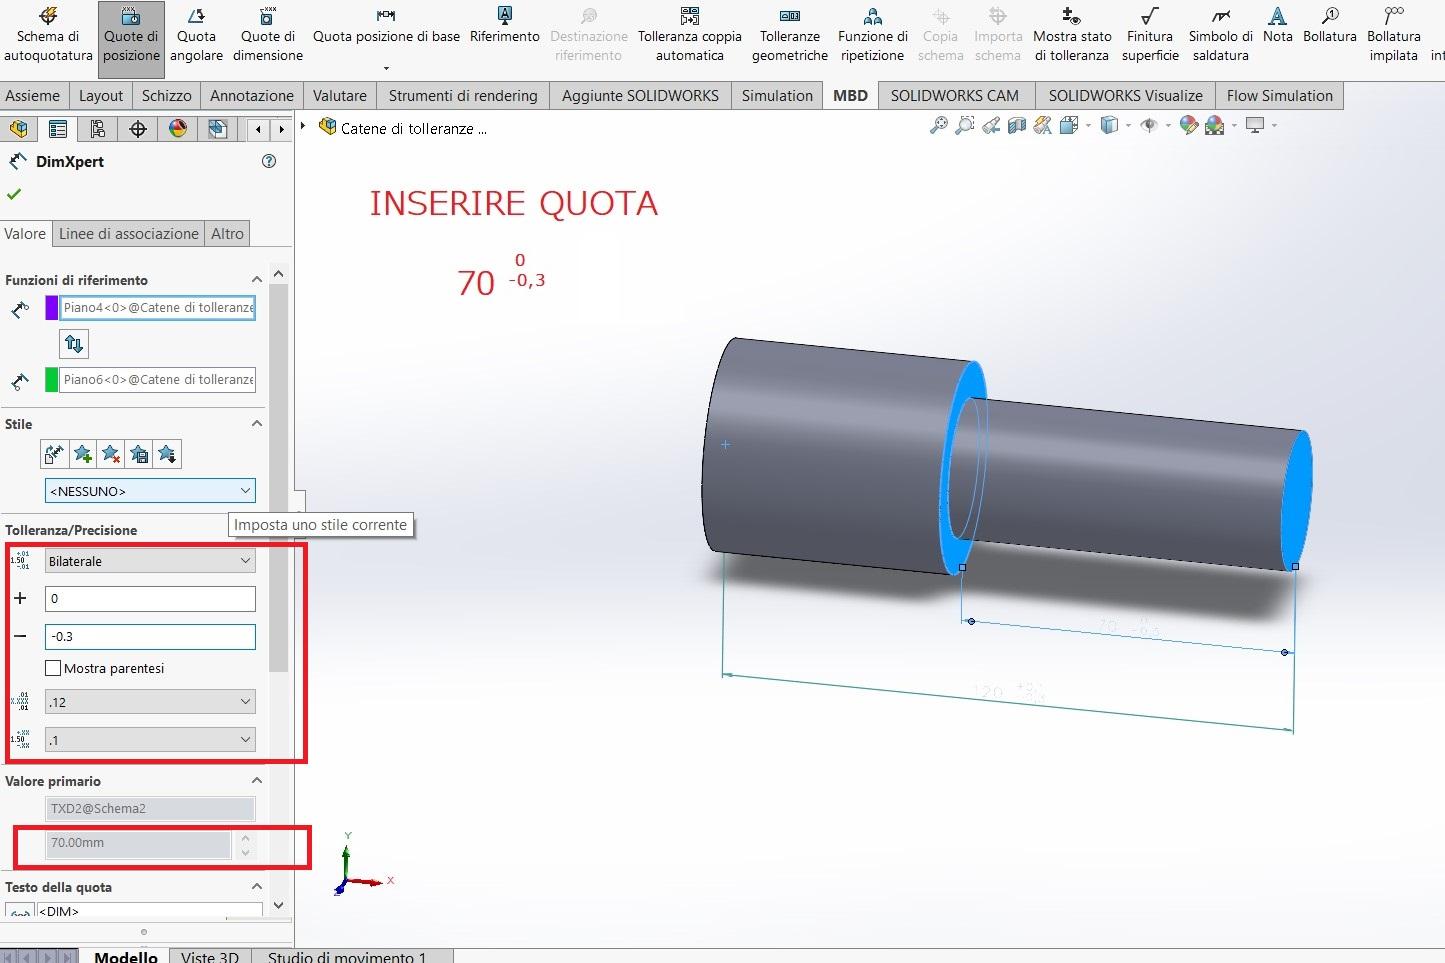Image resolution: width=1445 pixels, height=963 pixels.
Task: Open the Riferimento datum tool
Action: pos(505,26)
